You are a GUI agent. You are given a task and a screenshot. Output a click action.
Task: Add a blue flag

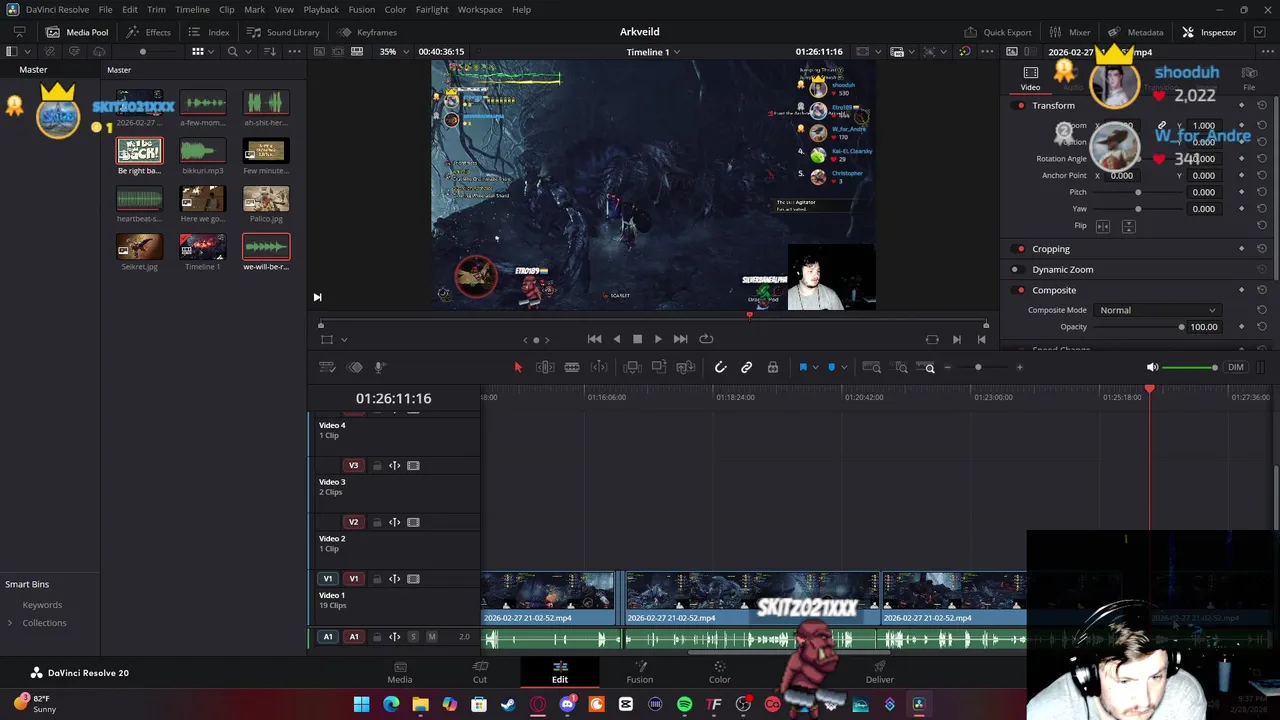point(802,368)
